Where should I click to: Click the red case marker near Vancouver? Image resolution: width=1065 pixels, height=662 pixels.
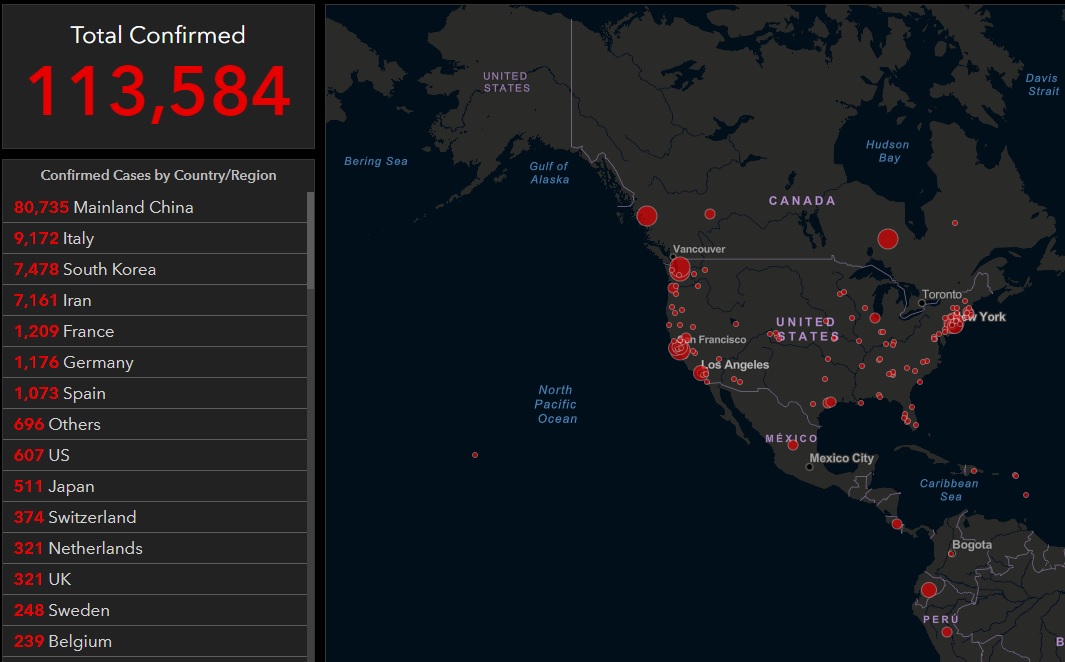coord(679,267)
